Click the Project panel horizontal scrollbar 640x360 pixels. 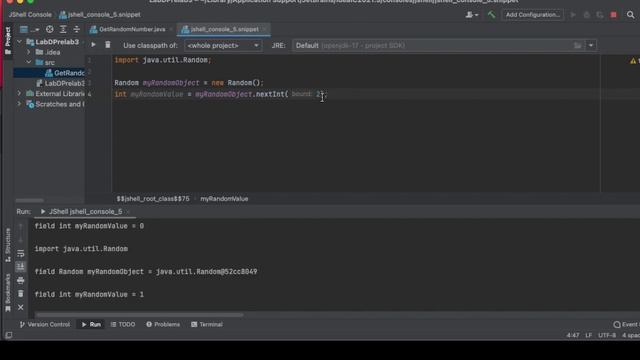tap(29, 200)
